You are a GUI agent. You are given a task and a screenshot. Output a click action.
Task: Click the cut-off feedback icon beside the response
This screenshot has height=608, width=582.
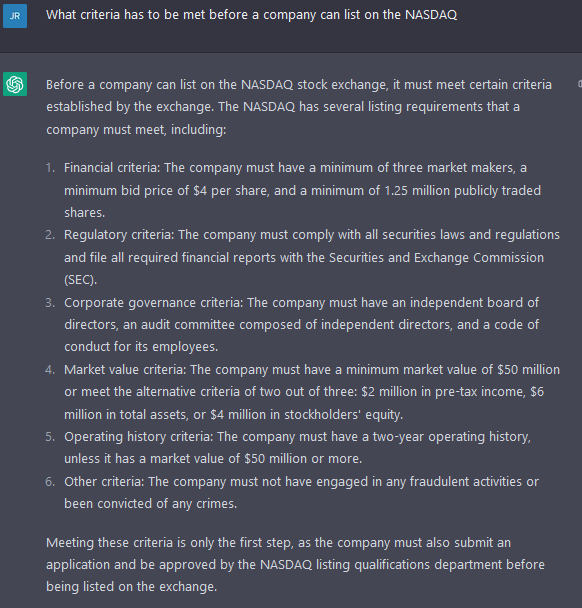580,83
